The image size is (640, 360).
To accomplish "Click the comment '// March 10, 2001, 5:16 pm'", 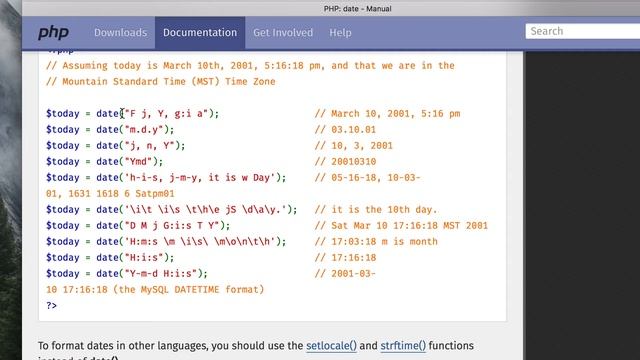I will (x=387, y=113).
